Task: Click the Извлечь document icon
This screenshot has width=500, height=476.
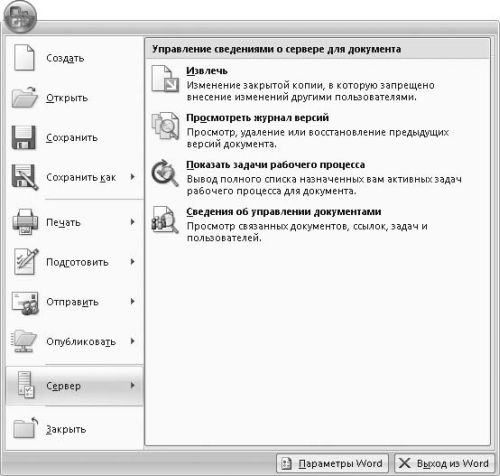Action: tap(165, 79)
